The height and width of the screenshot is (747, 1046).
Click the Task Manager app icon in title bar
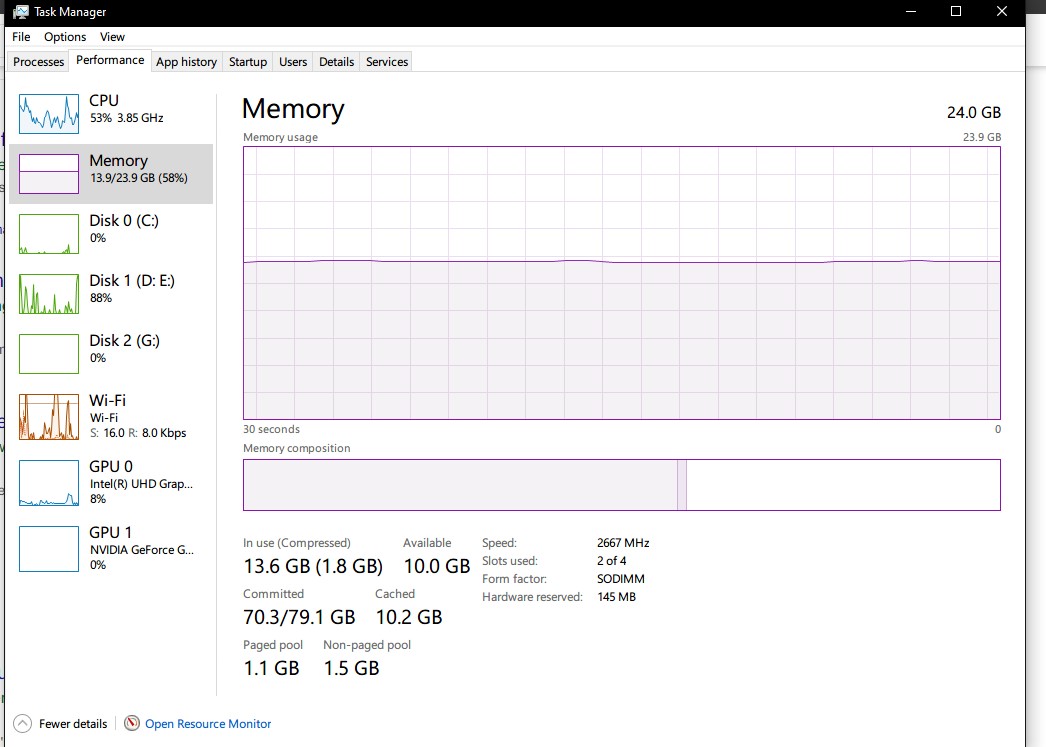tap(20, 12)
